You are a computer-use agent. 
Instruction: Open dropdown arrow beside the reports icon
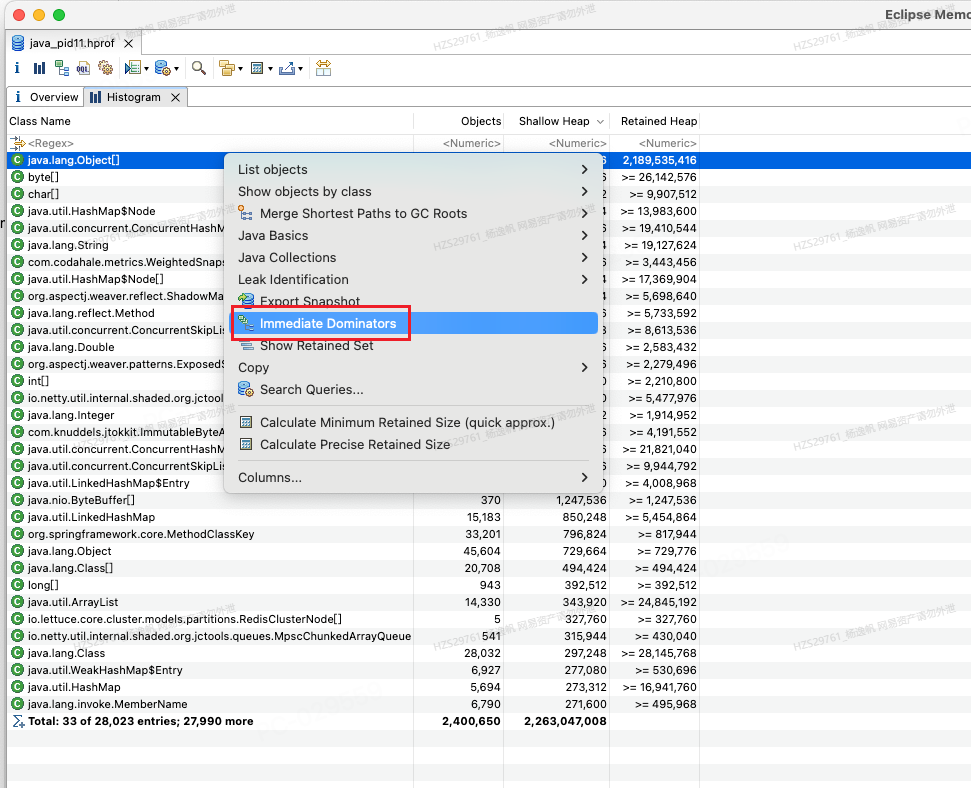point(146,69)
